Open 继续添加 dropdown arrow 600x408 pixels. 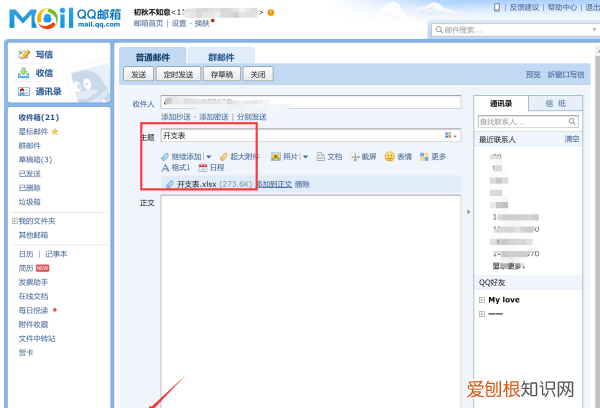click(209, 157)
